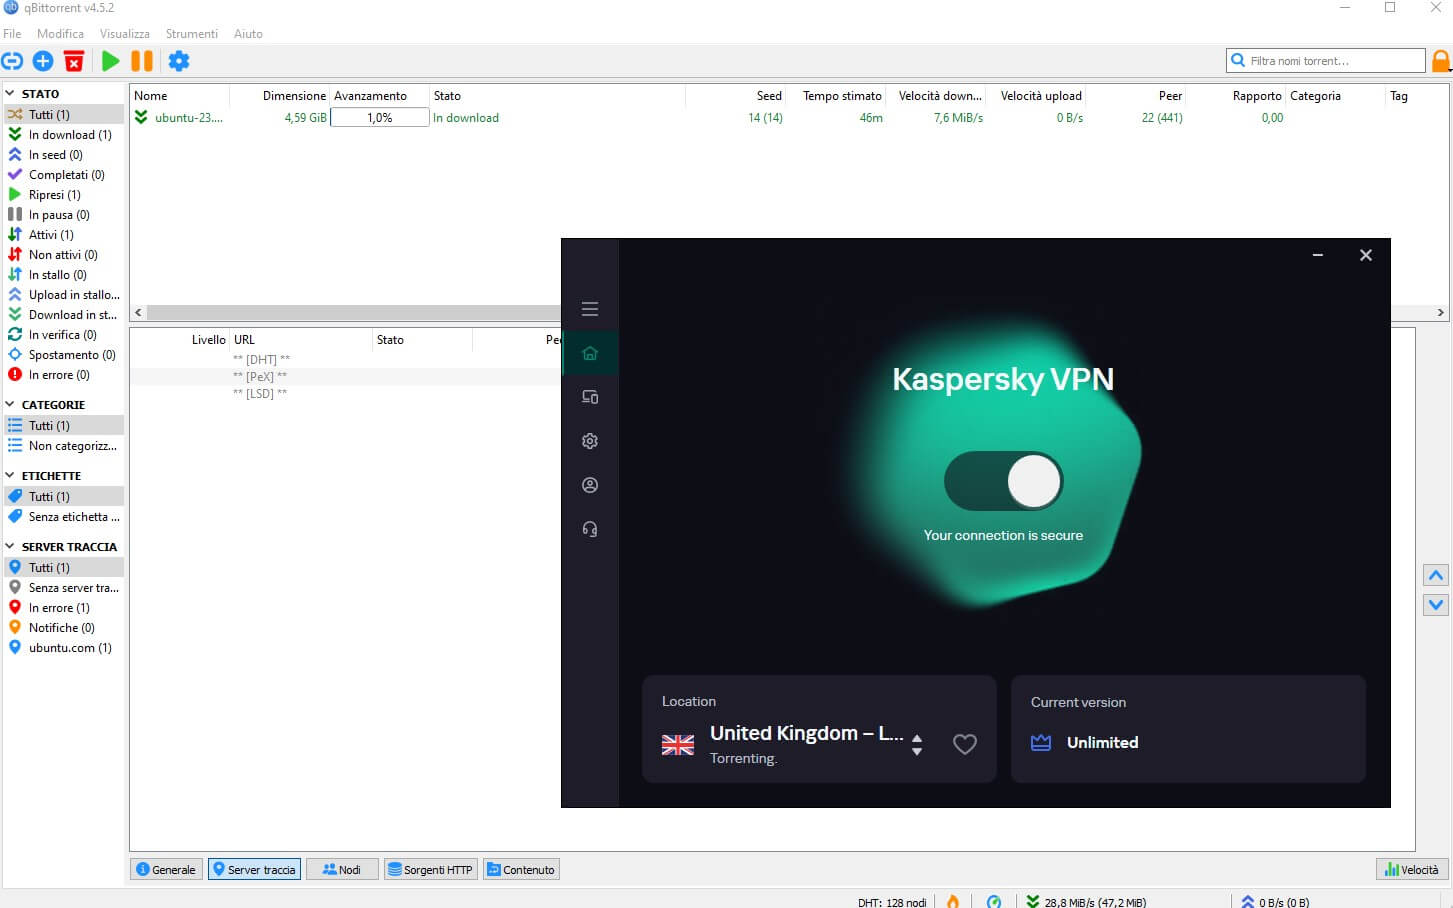Click the United Kingdom flag icon
The height and width of the screenshot is (908, 1453).
(678, 745)
